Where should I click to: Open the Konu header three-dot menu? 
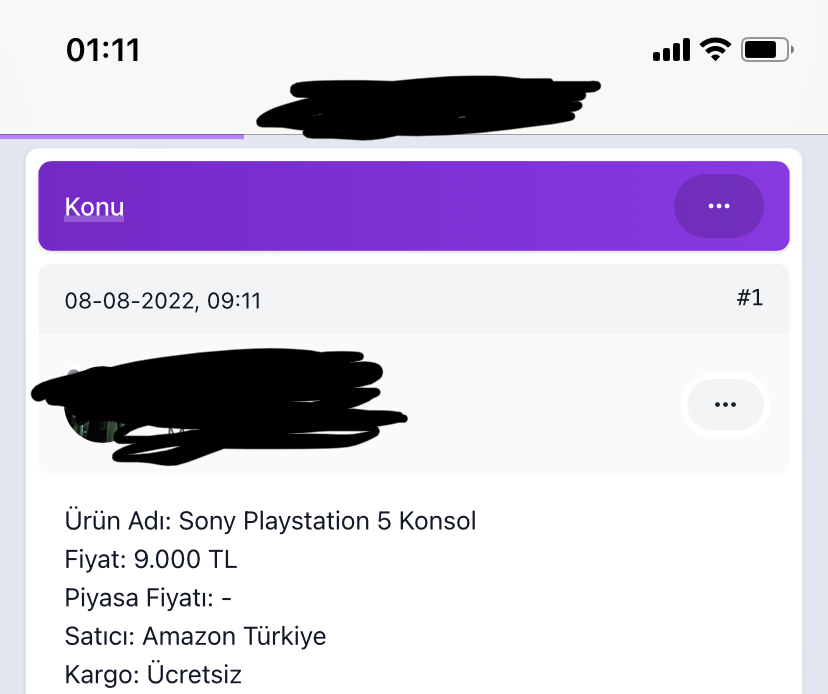coord(719,206)
